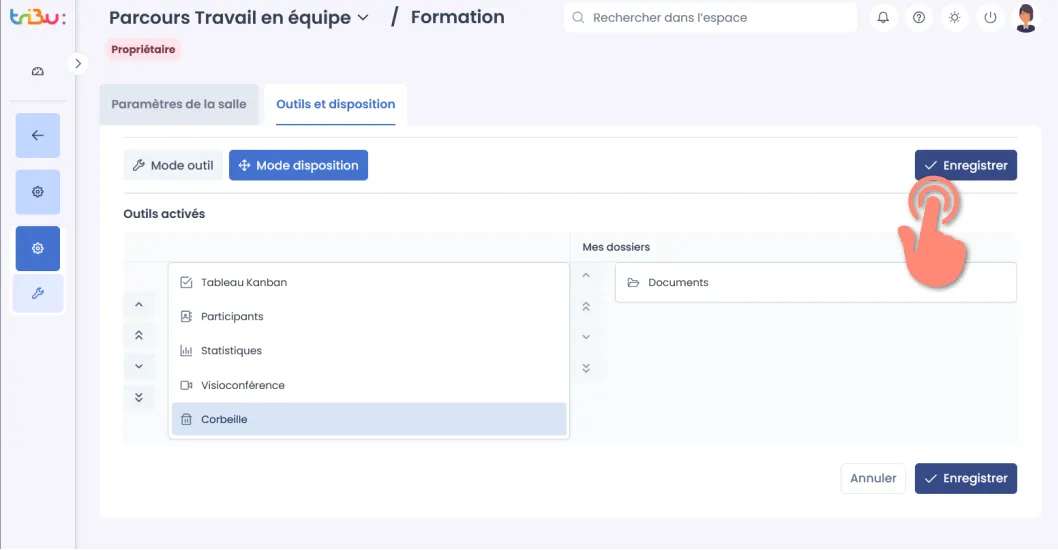
Task: Switch to Mode outil
Action: (x=173, y=165)
